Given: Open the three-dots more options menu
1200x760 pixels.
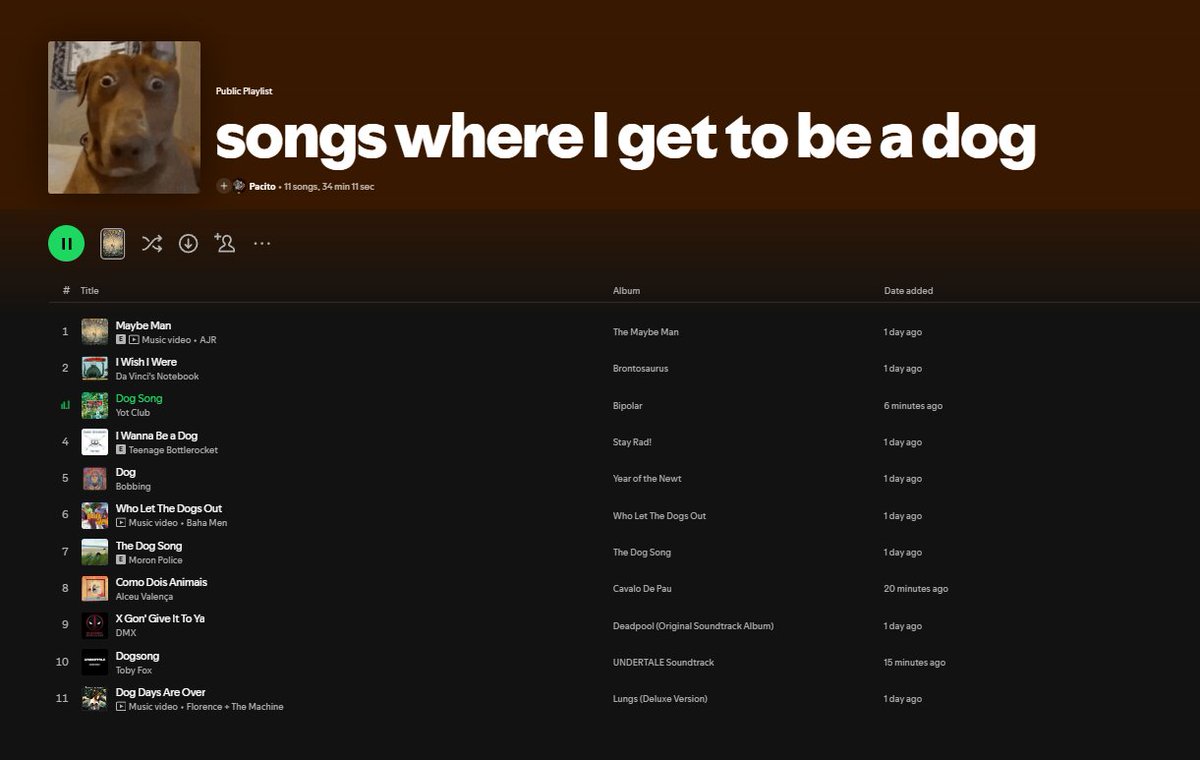Looking at the screenshot, I should coord(262,243).
